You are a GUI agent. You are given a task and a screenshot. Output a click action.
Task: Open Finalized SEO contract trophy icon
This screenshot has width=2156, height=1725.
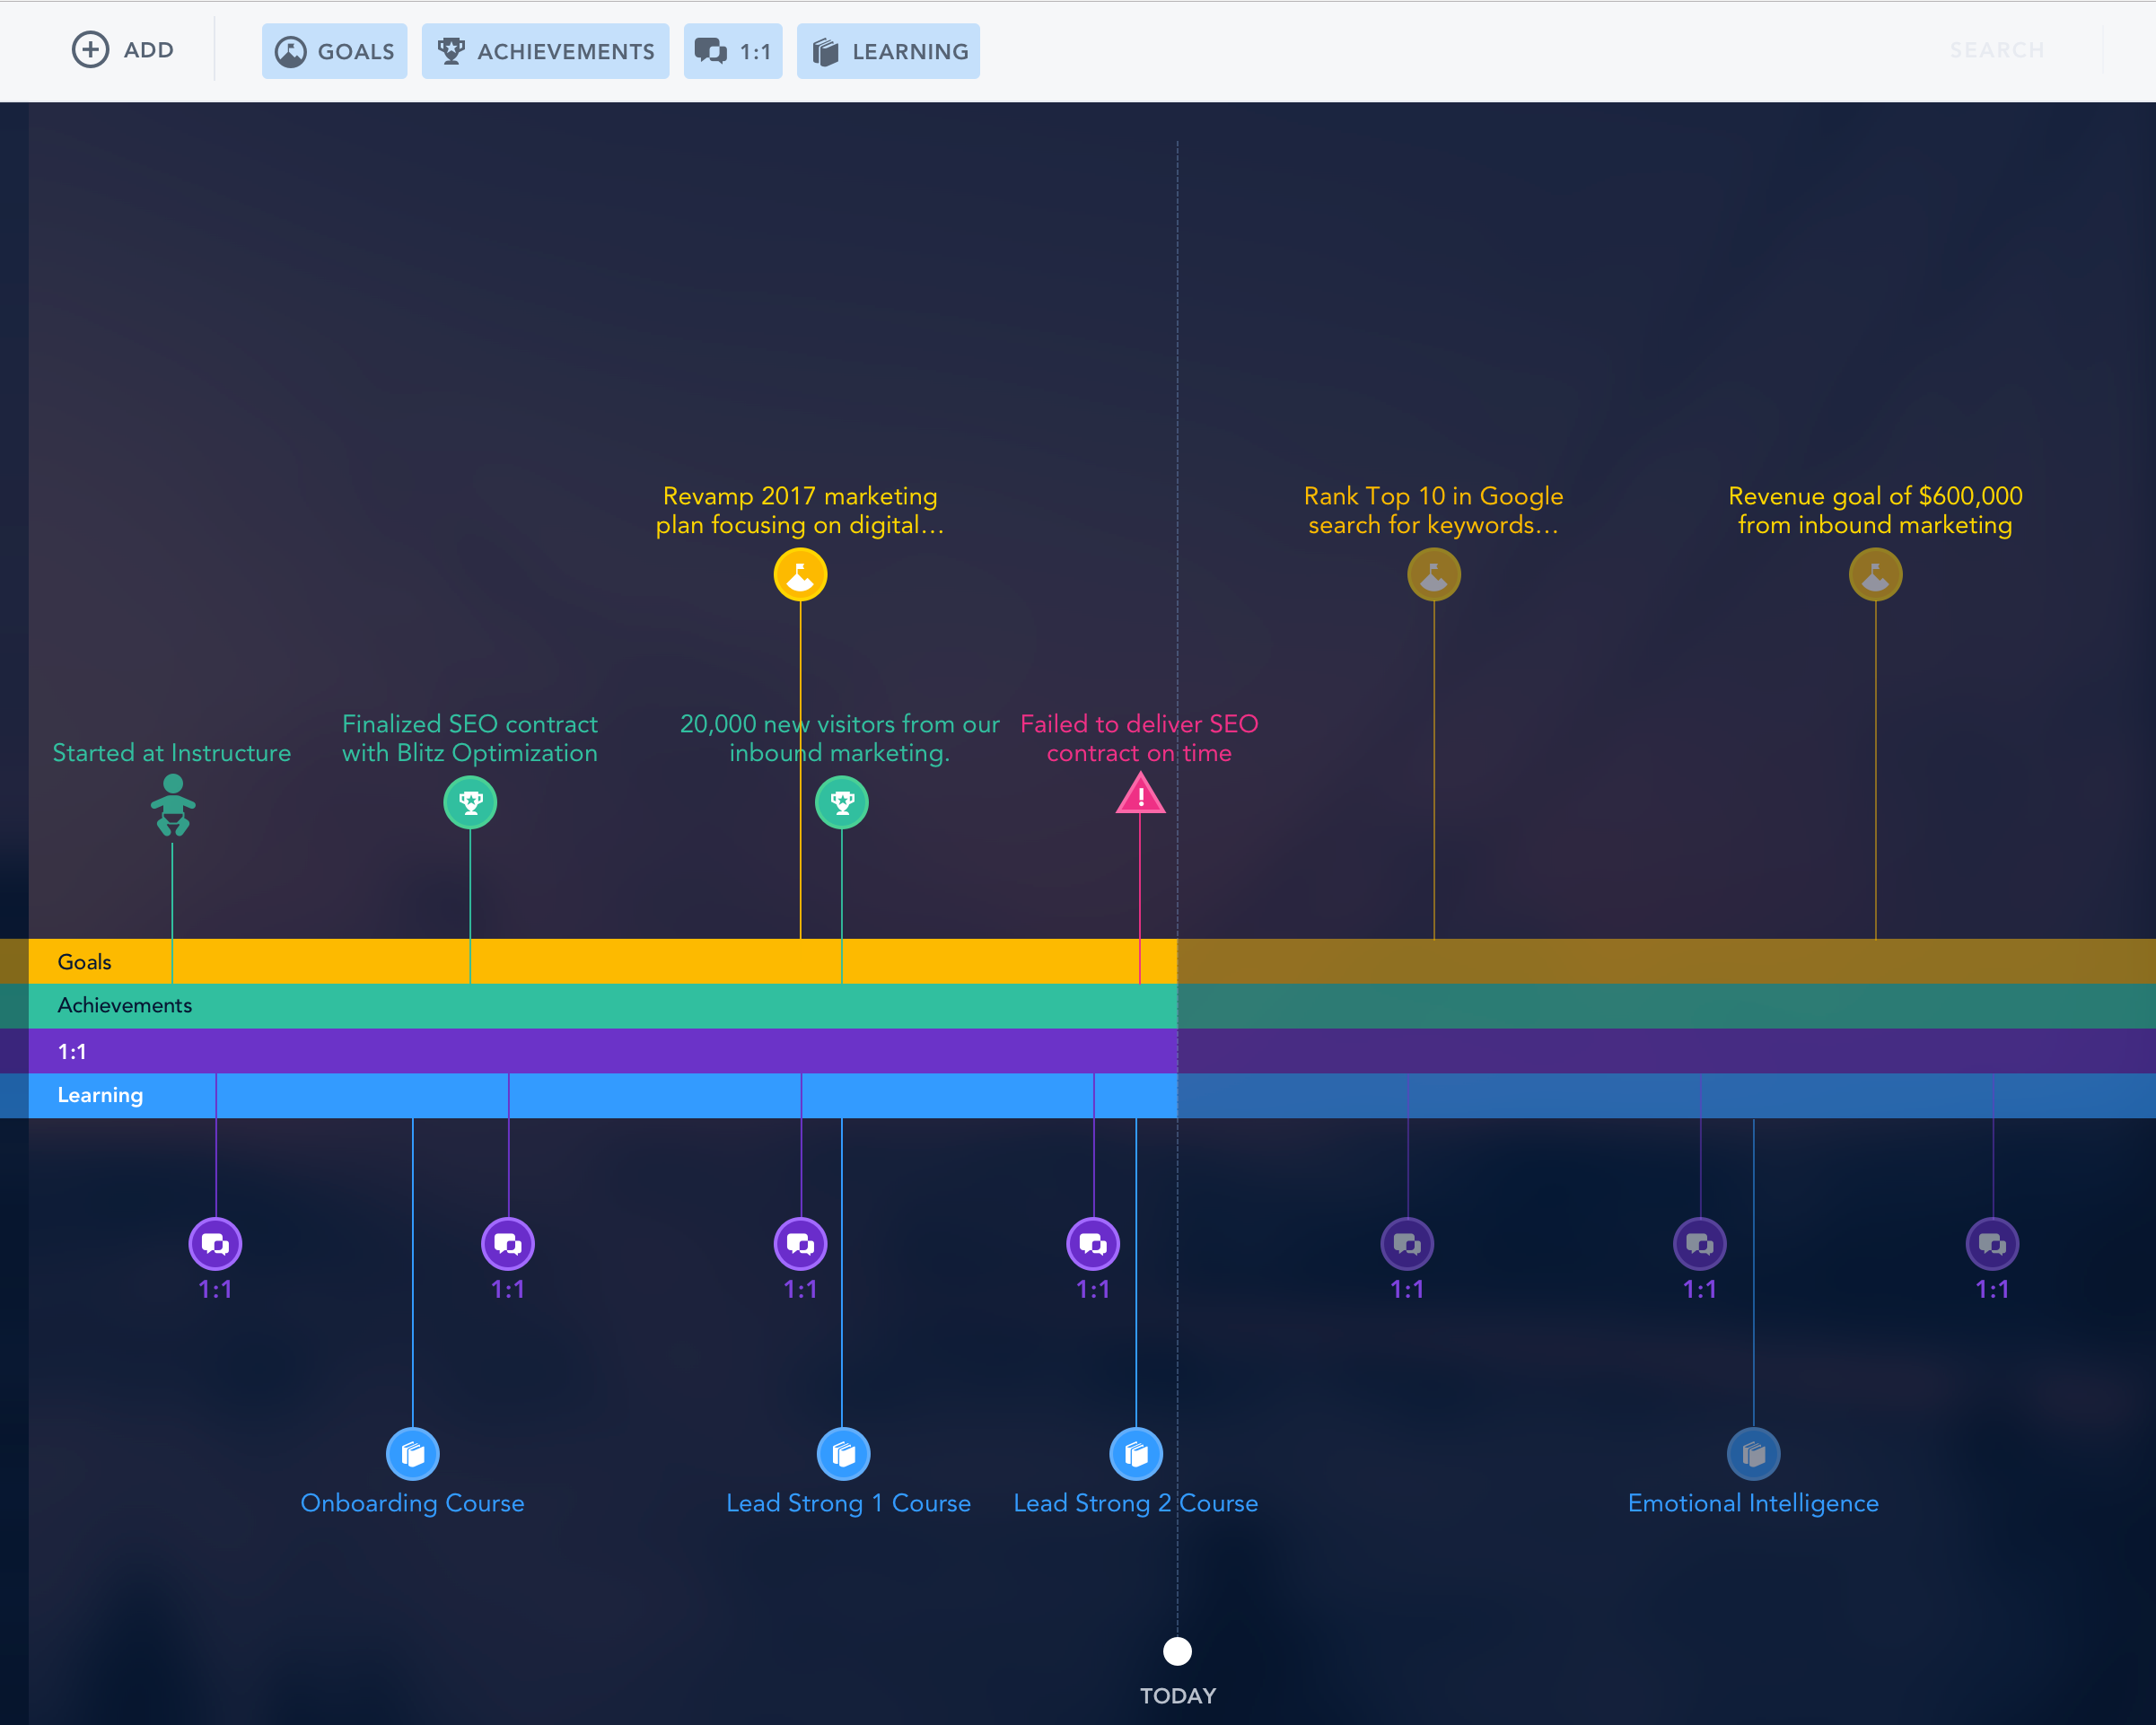pyautogui.click(x=470, y=802)
